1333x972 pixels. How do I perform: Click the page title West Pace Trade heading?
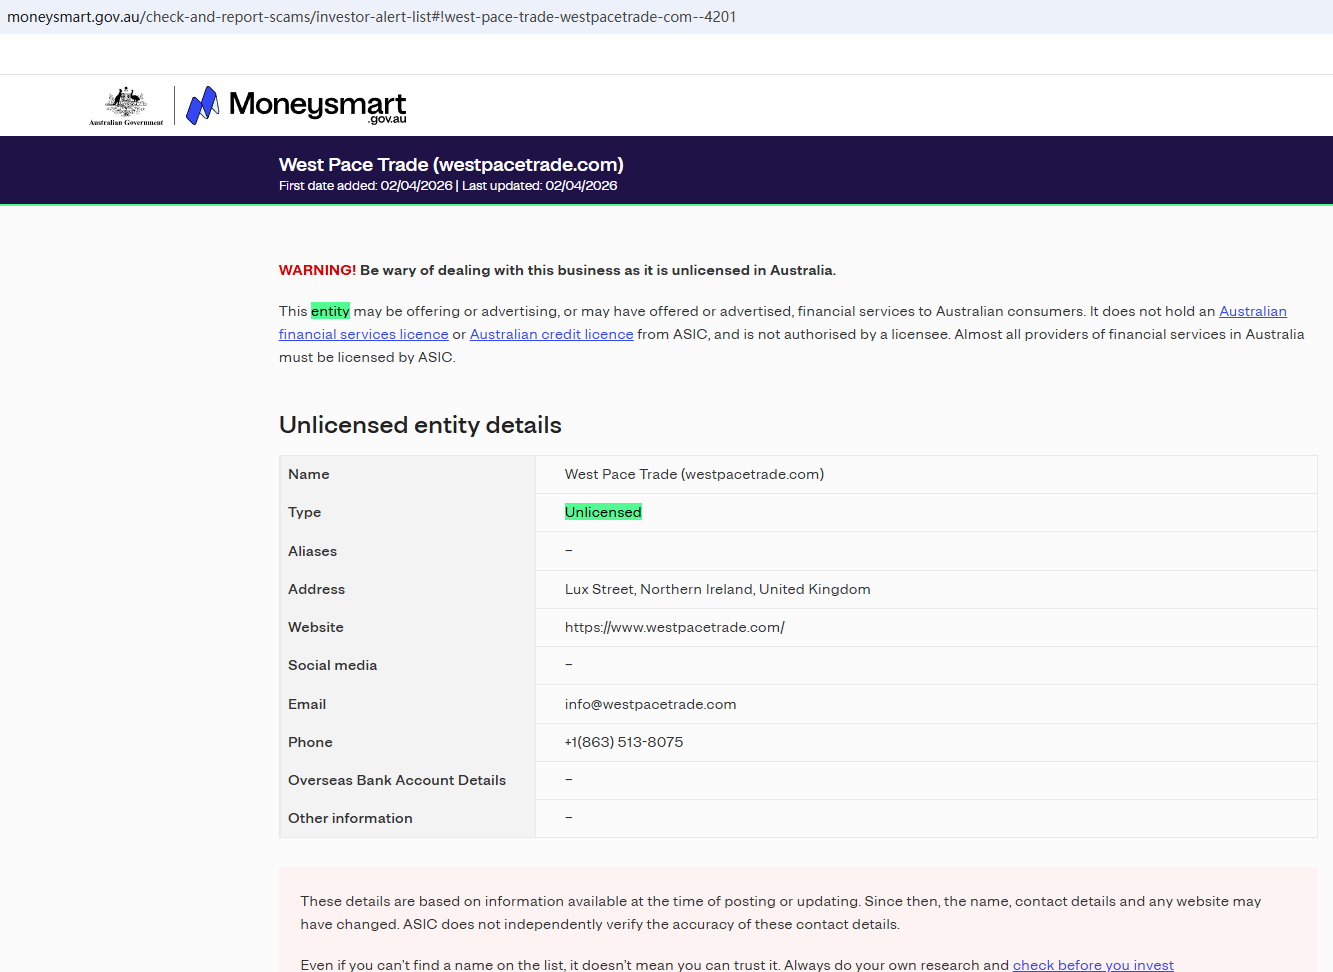tap(451, 164)
